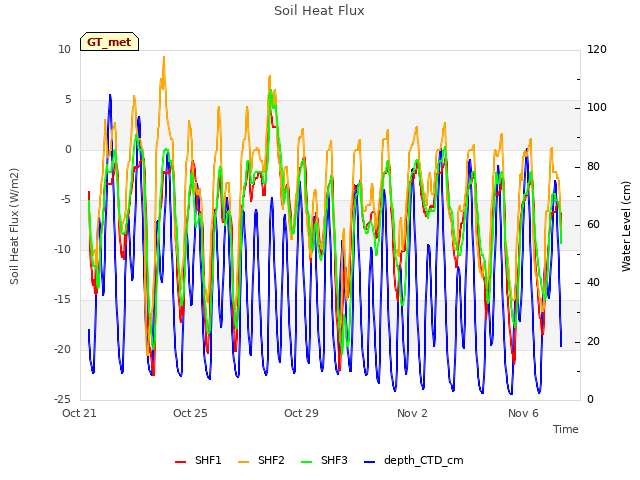Click the -25 left axis tick label
Viewport: 640px width, 480px height.
62,399
